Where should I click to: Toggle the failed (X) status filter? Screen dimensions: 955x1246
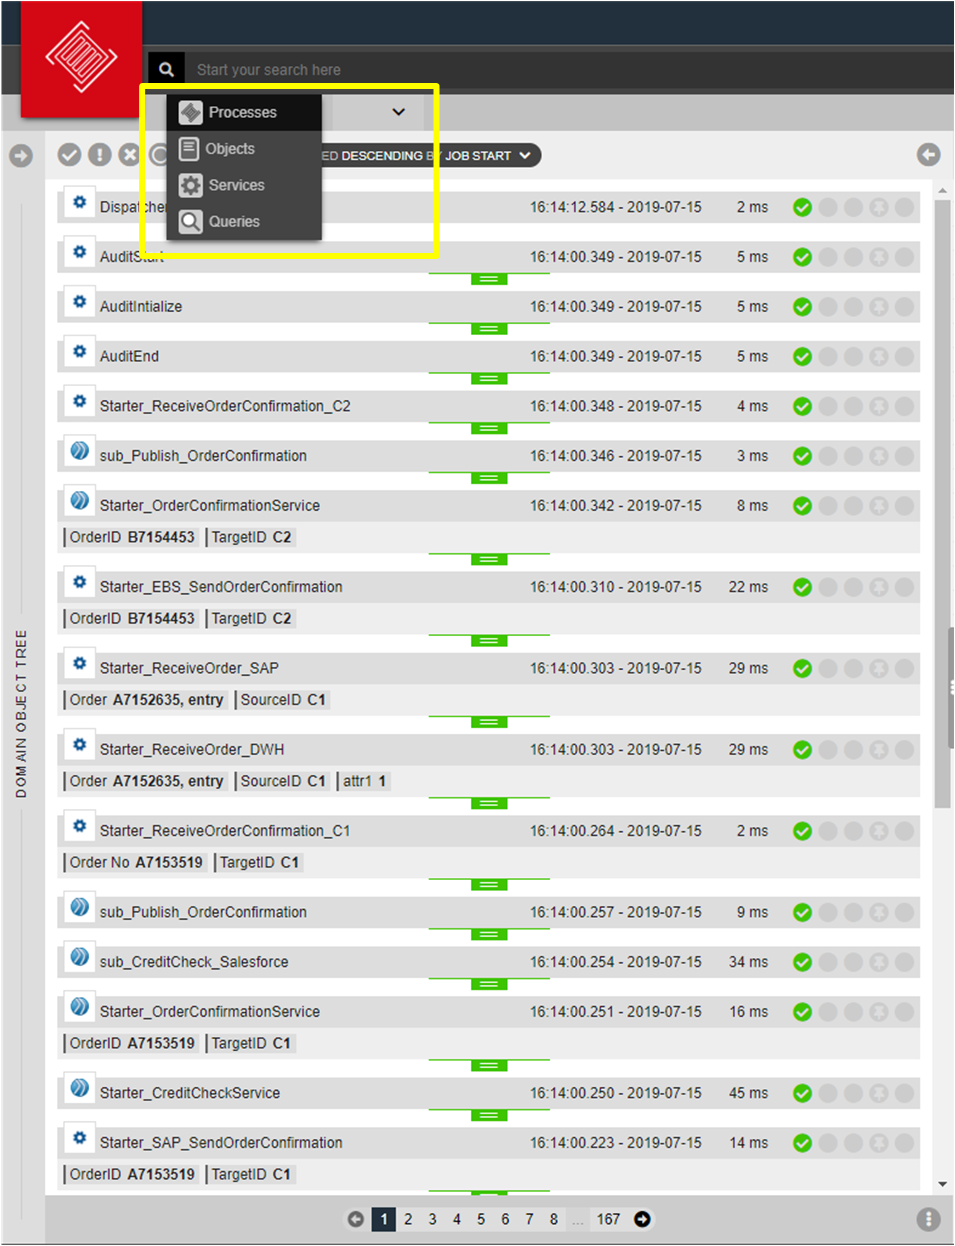(129, 154)
